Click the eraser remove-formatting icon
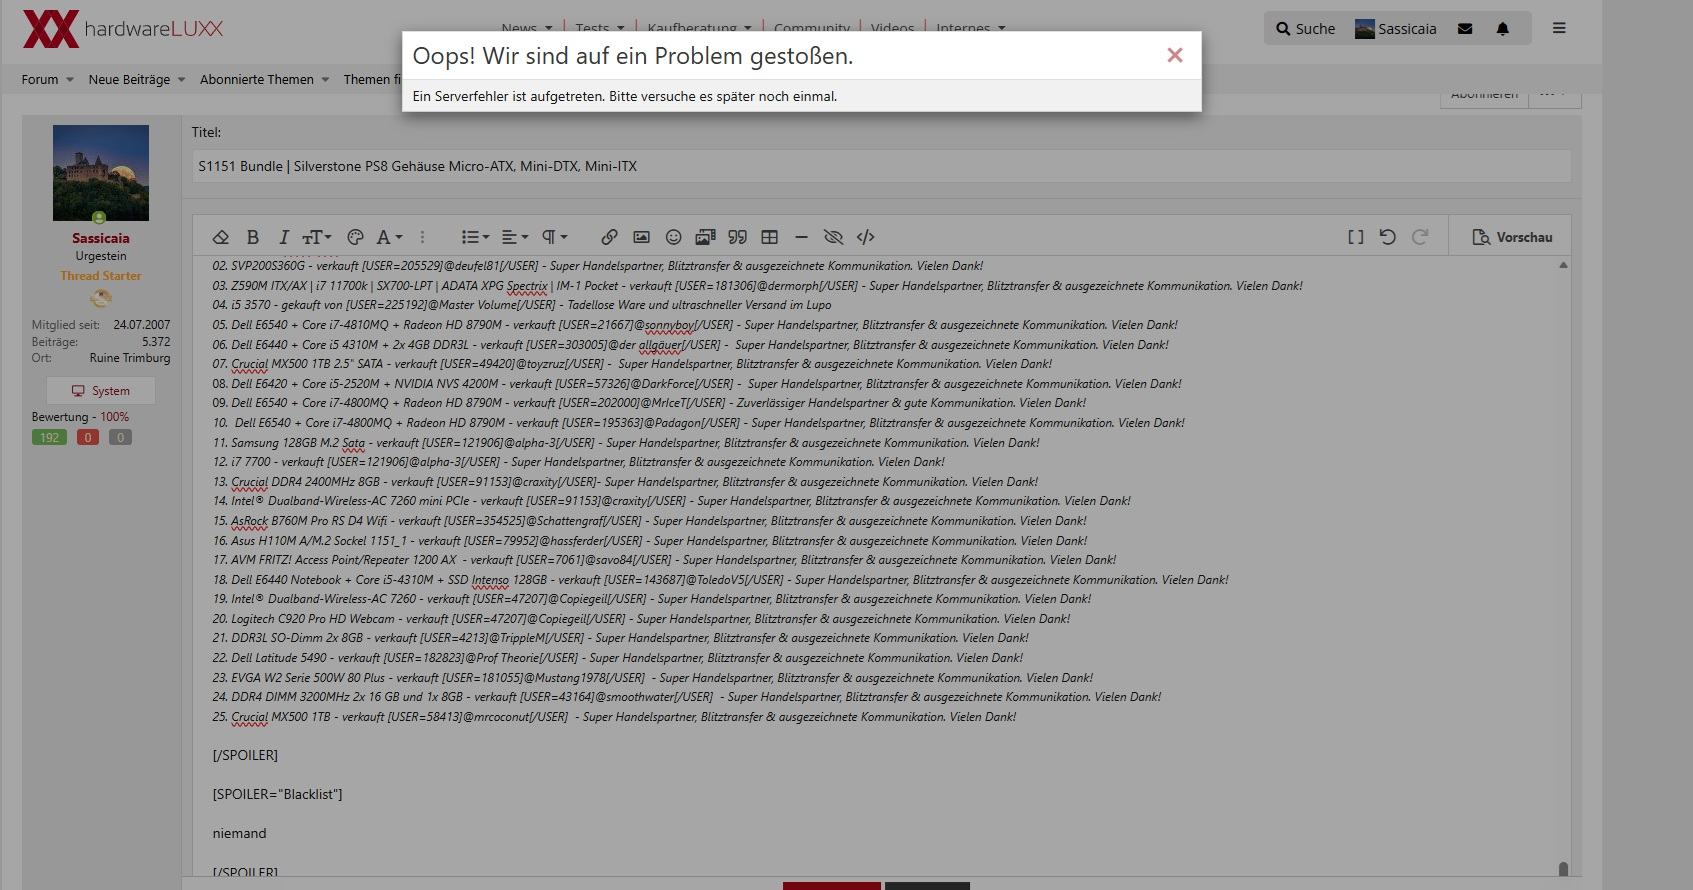1693x890 pixels. coord(221,237)
